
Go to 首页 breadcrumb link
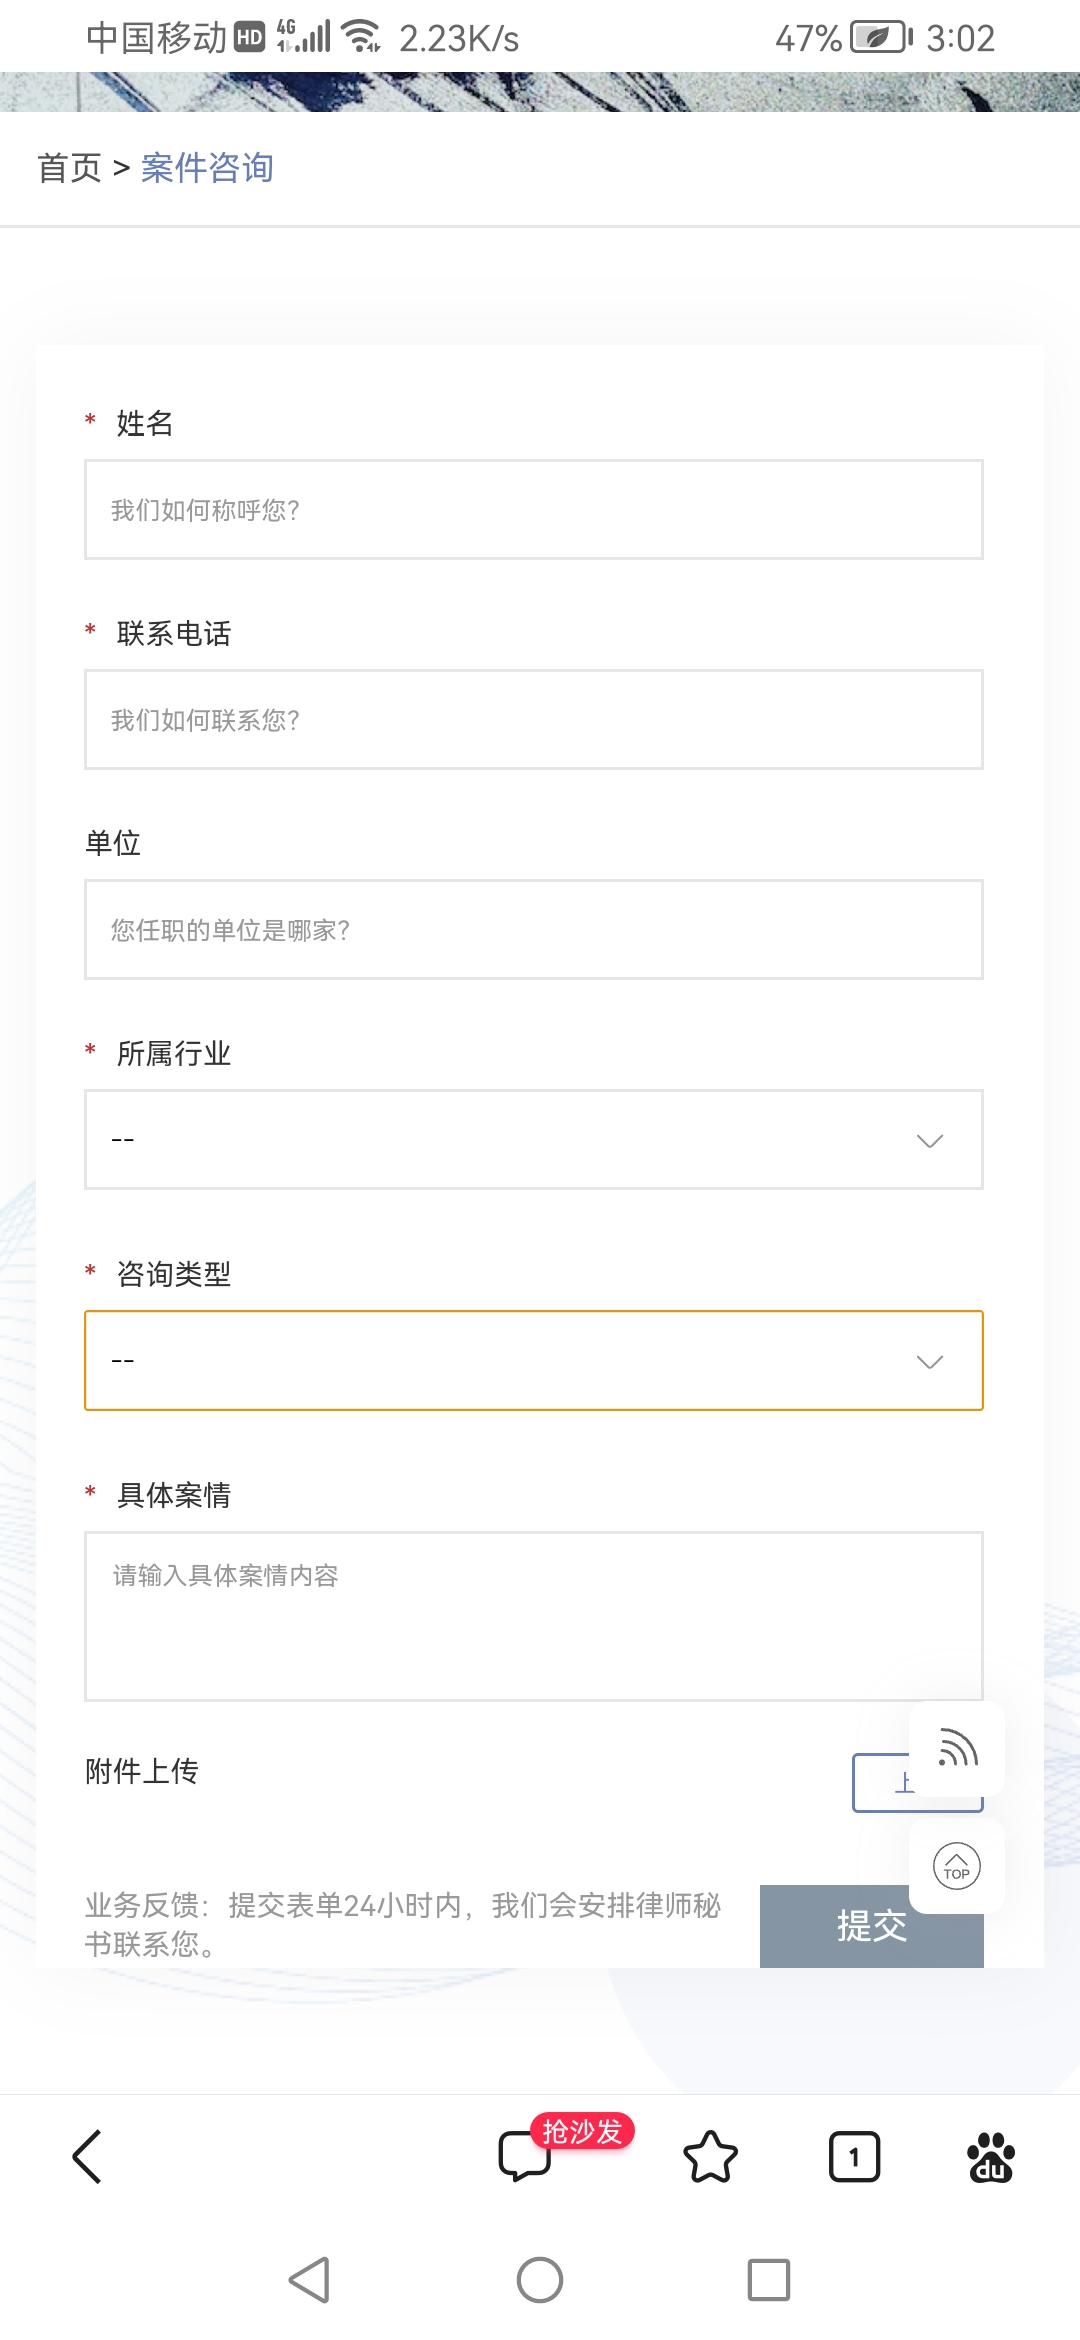[x=70, y=168]
